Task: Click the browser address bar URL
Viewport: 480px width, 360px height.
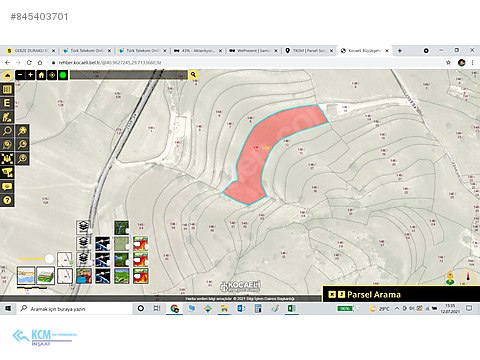Action: click(x=110, y=63)
